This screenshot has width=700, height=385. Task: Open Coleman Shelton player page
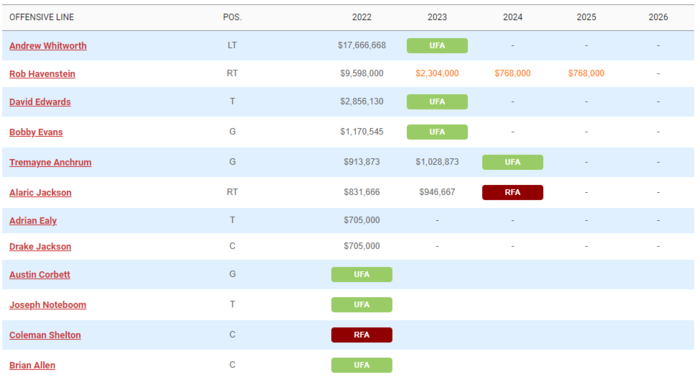point(45,335)
